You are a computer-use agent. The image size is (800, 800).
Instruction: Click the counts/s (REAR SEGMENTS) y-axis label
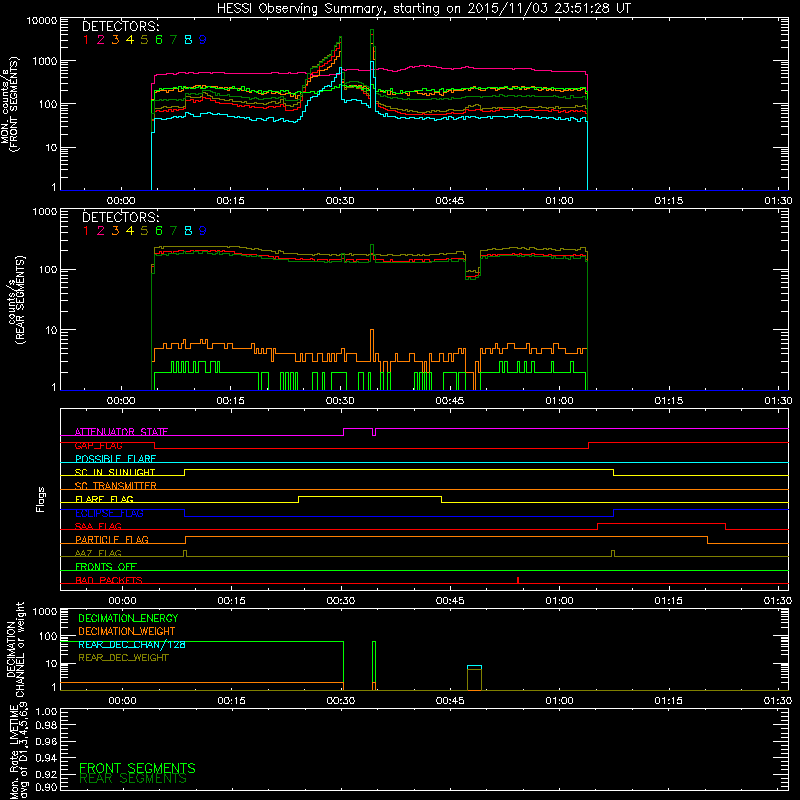click(16, 300)
